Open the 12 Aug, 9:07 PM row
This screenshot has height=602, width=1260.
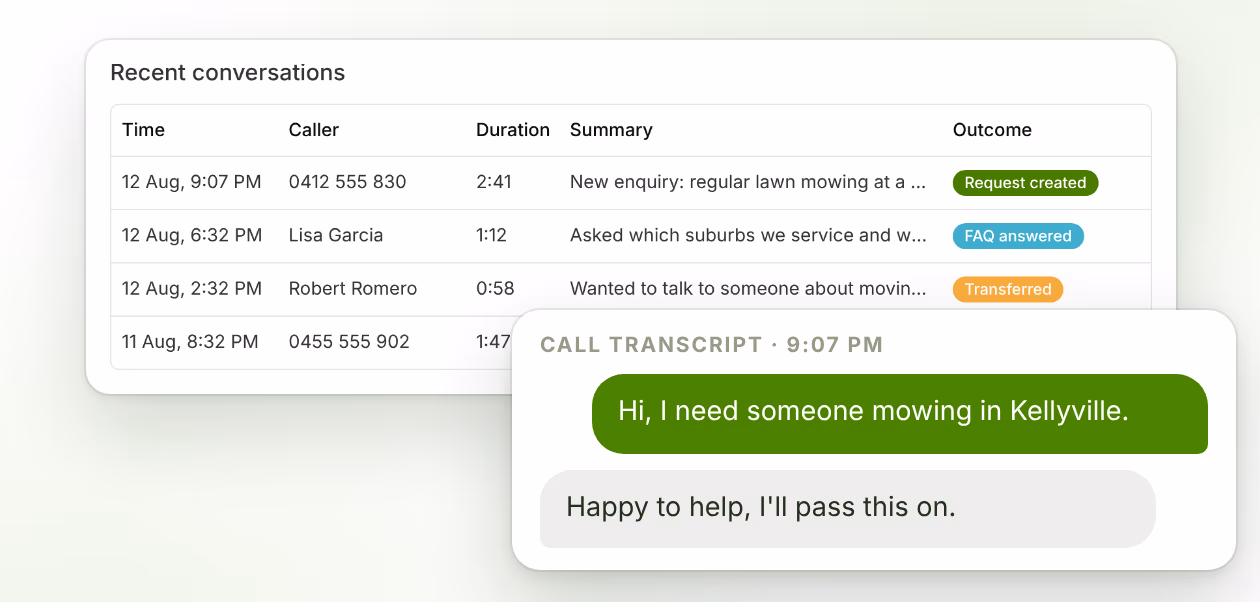[631, 183]
